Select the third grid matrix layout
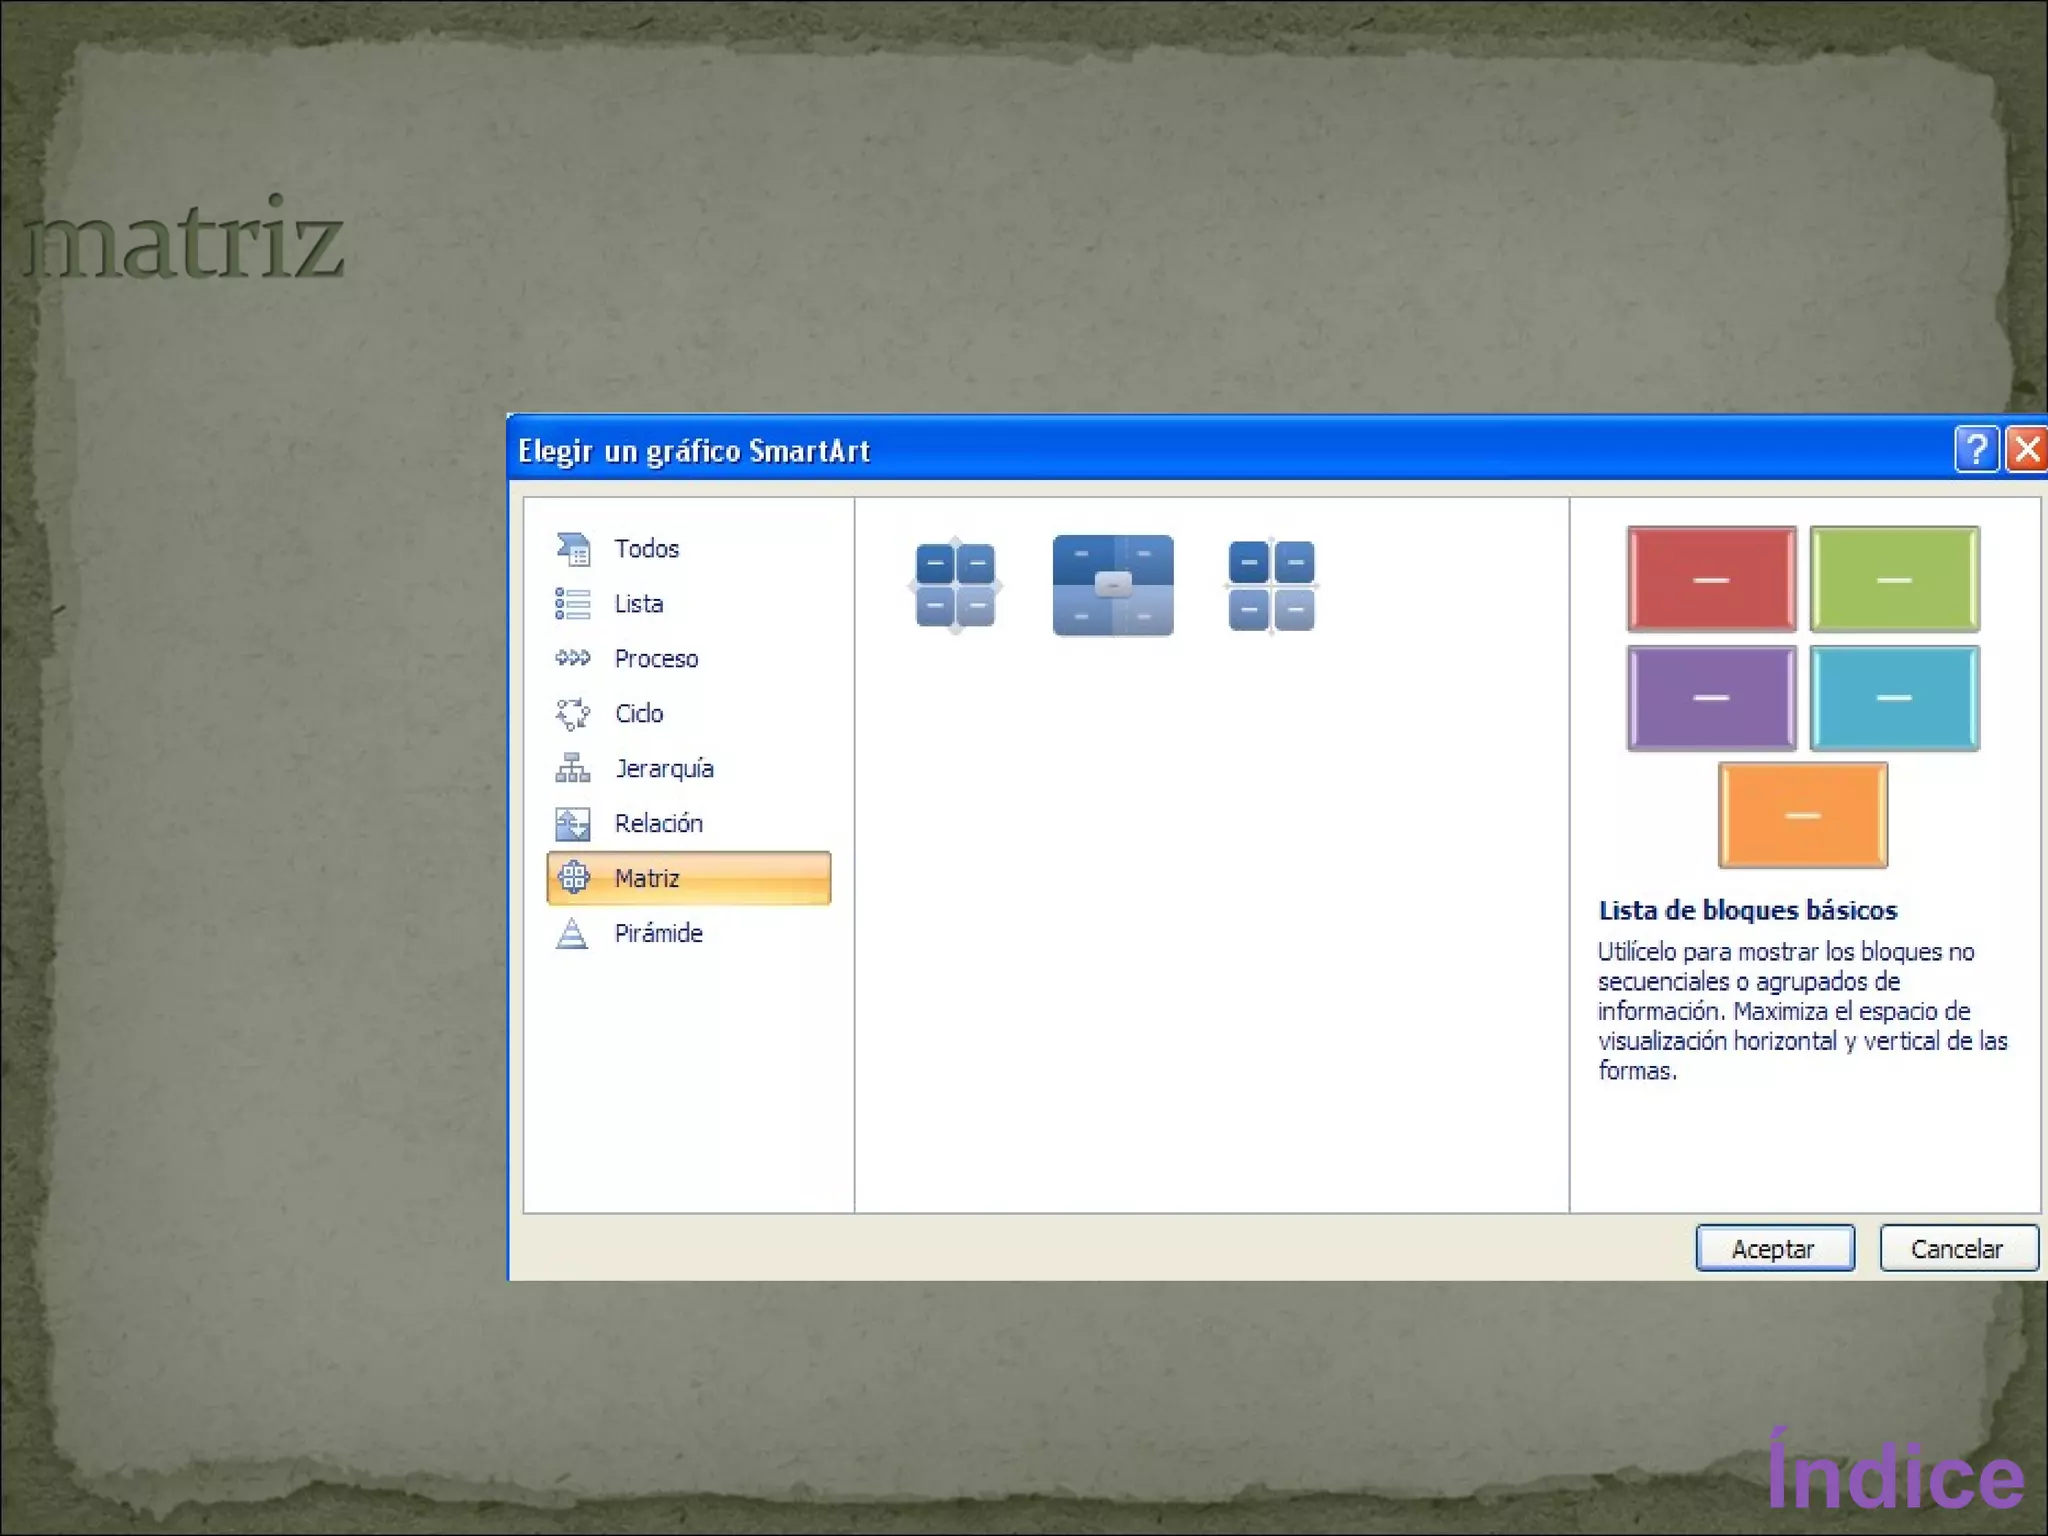This screenshot has height=1536, width=2048. [1271, 585]
